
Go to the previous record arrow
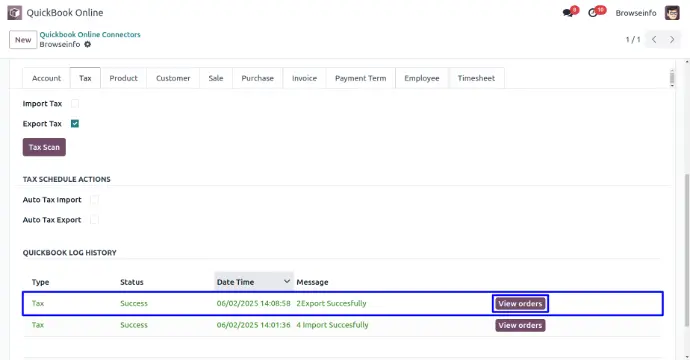654,40
